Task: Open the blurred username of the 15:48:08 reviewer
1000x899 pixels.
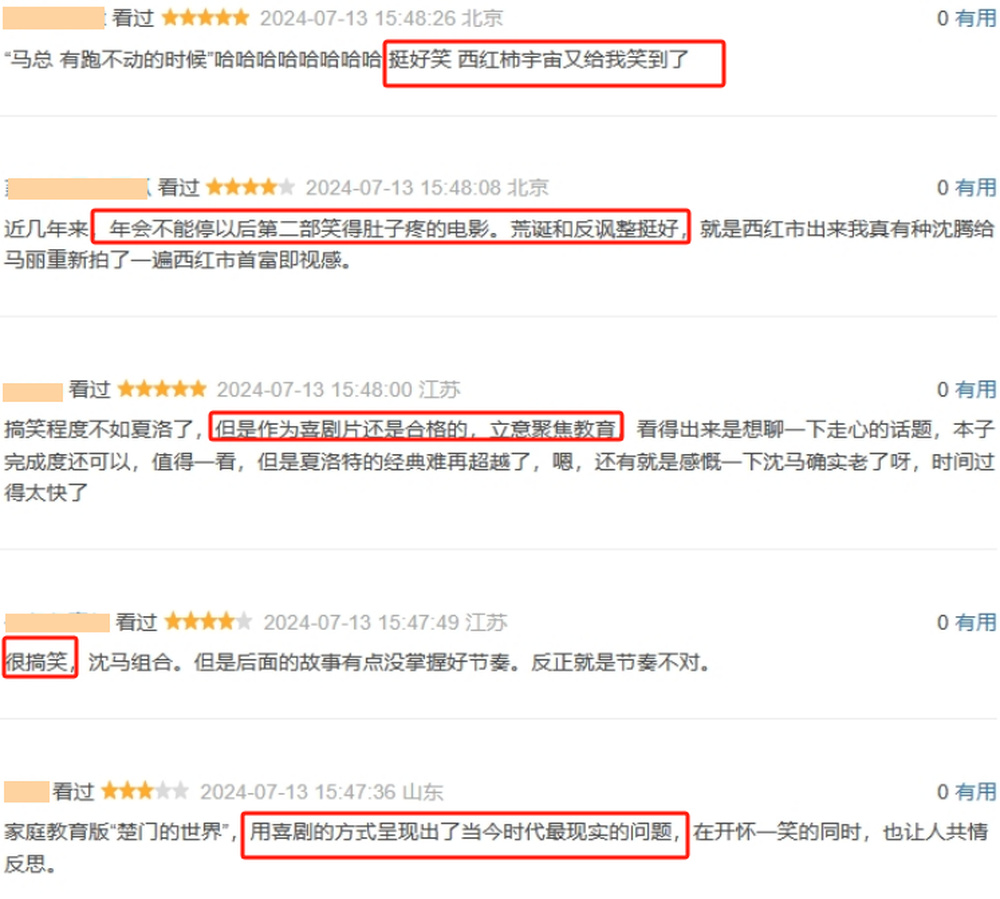Action: tap(77, 189)
